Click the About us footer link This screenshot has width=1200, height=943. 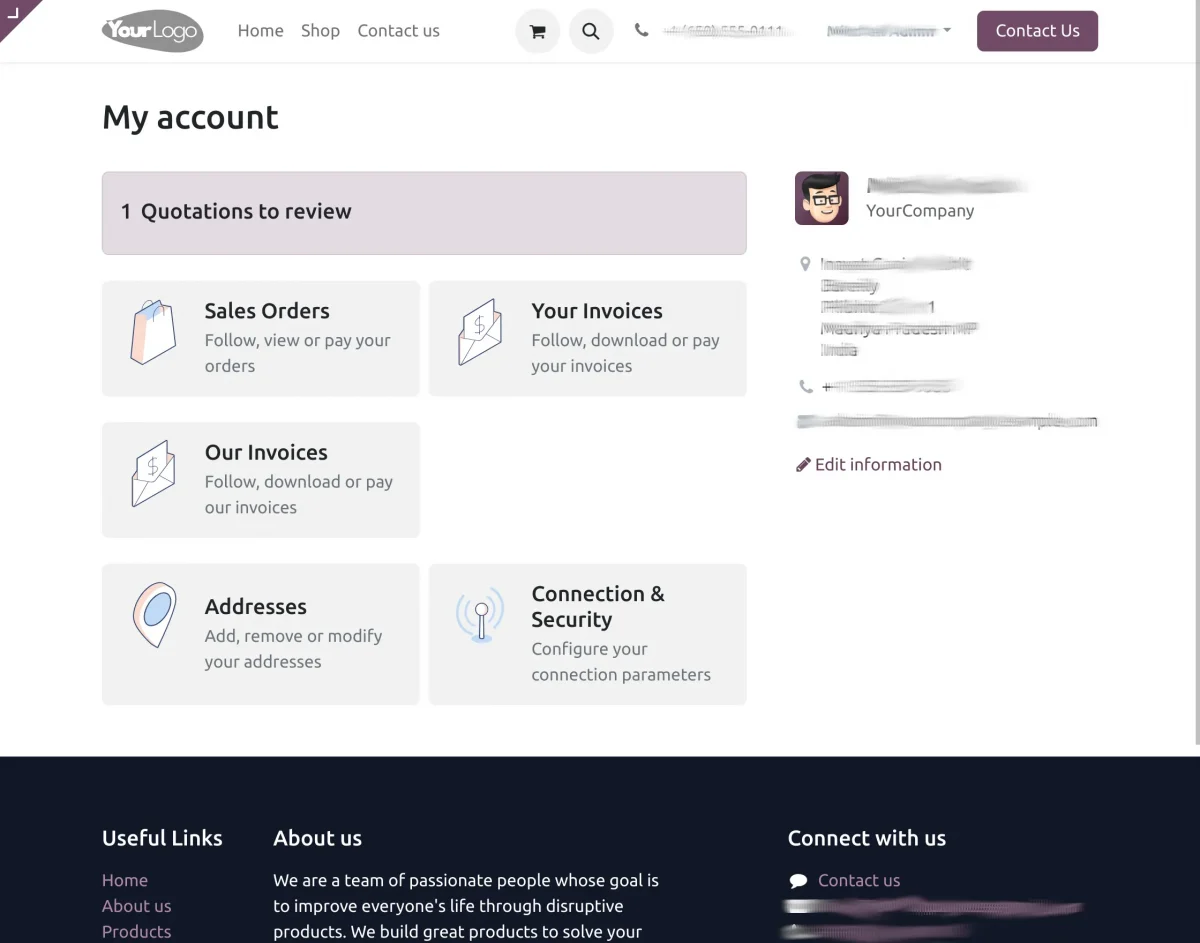pyautogui.click(x=137, y=906)
